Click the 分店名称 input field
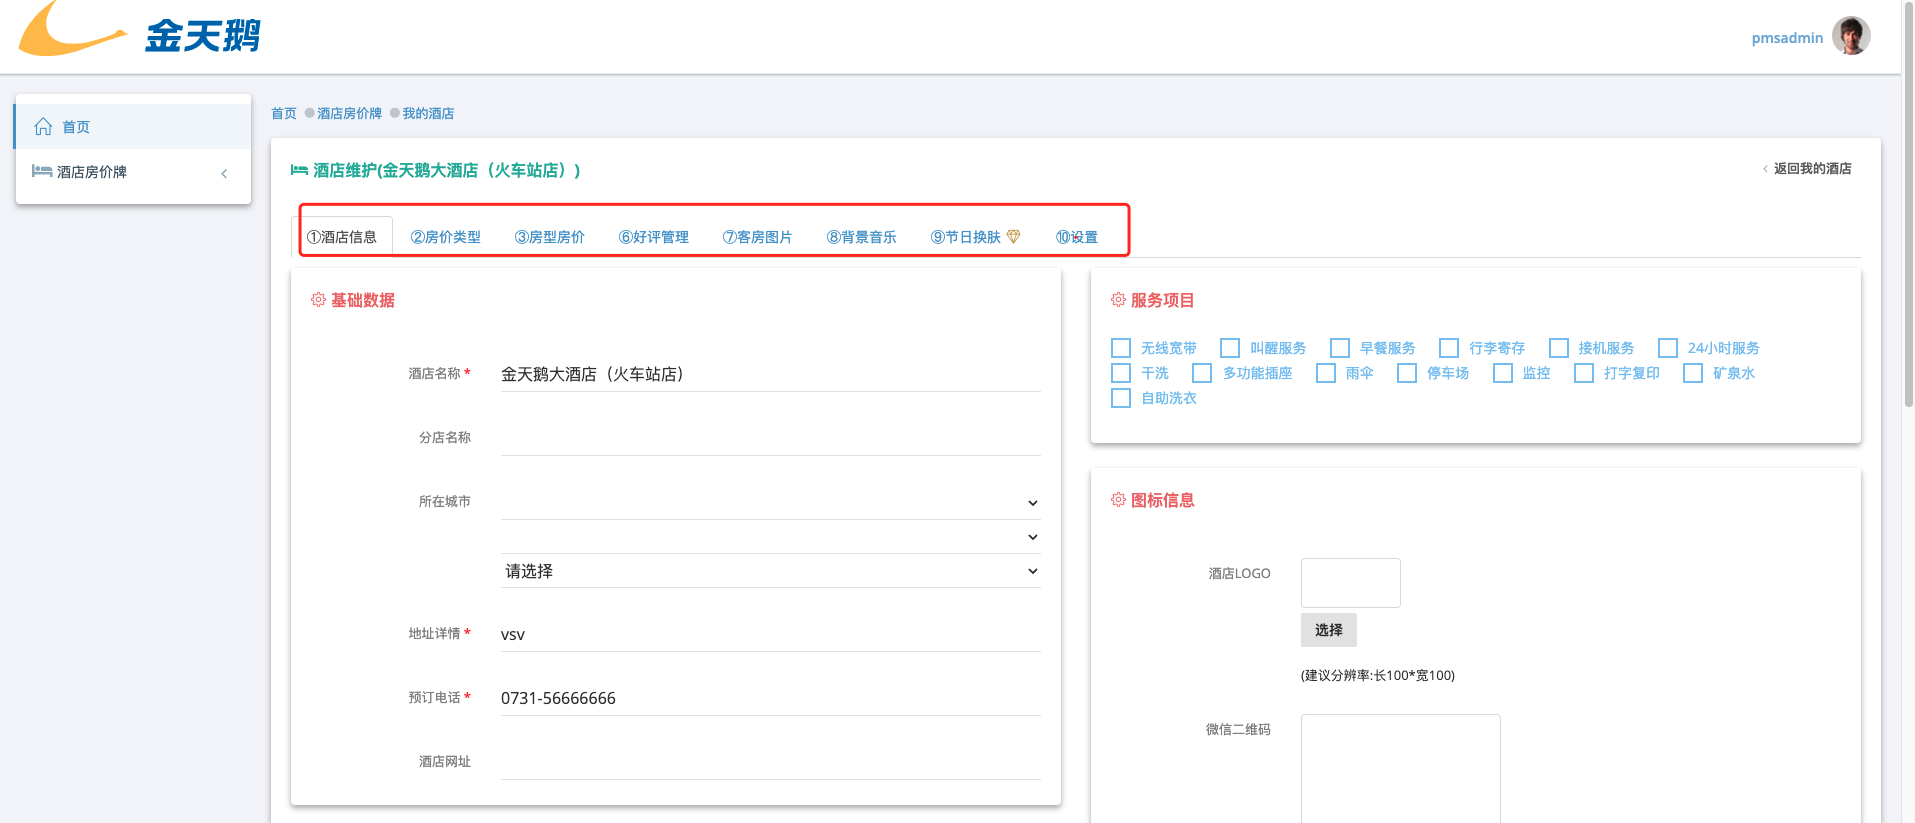This screenshot has height=823, width=1915. pos(770,438)
